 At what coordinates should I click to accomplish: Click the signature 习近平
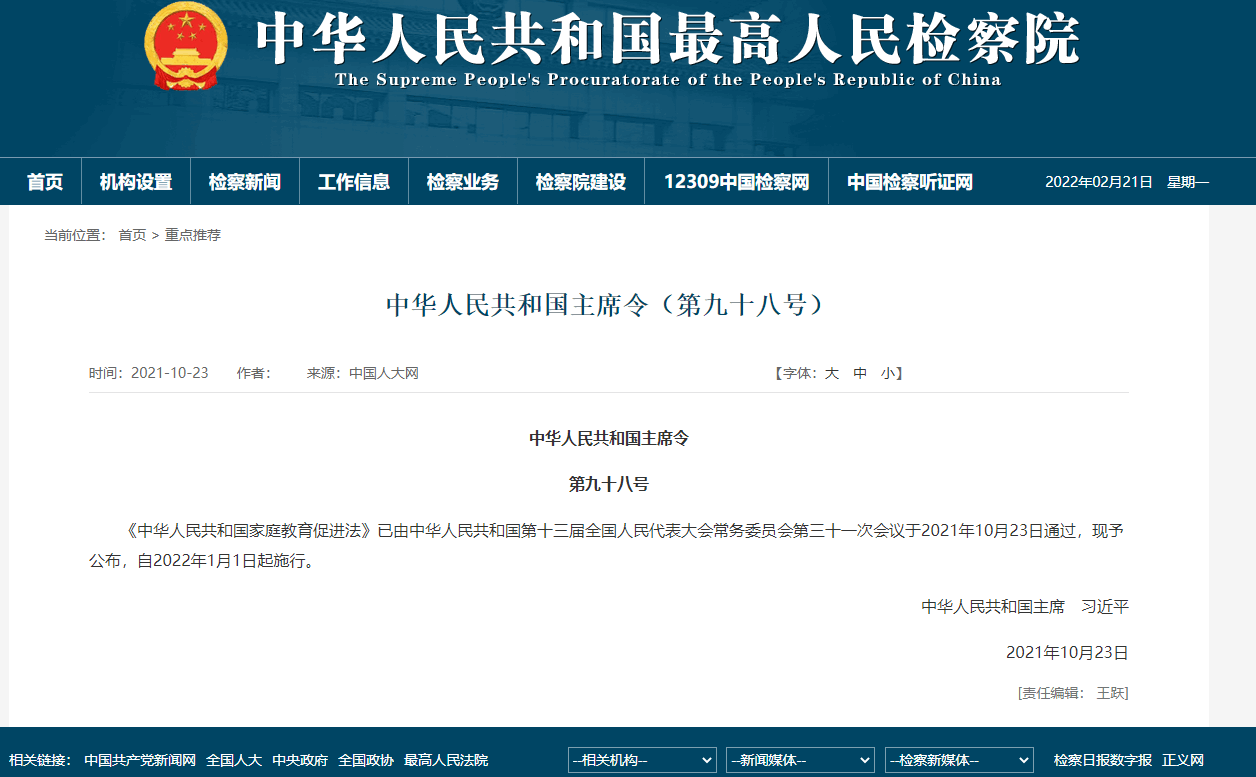(x=1105, y=606)
